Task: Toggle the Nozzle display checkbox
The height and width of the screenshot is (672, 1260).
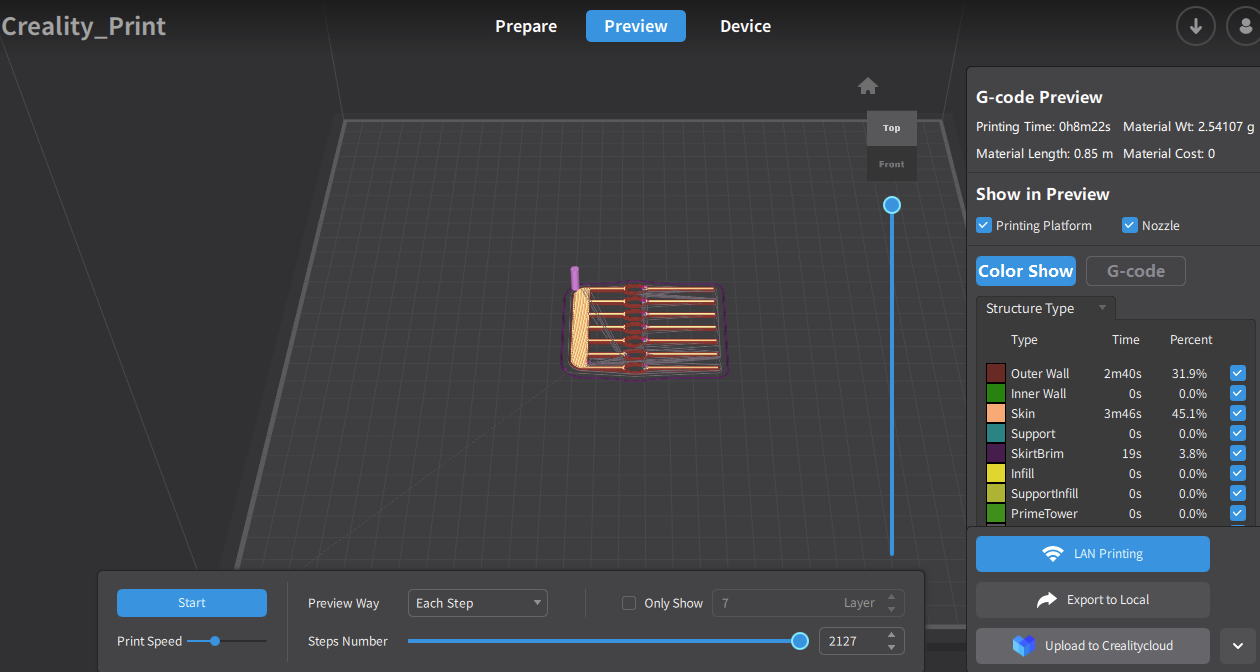Action: (1130, 226)
